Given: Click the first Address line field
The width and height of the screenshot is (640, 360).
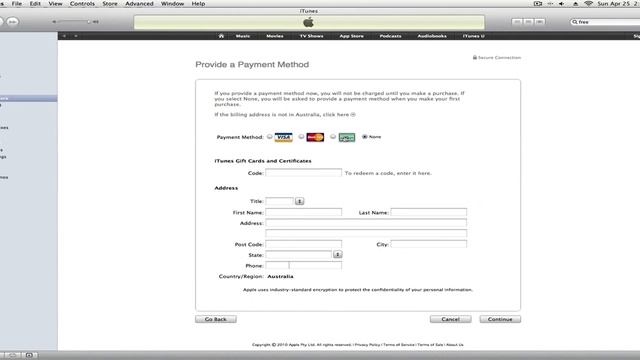Looking at the screenshot, I should (366, 223).
